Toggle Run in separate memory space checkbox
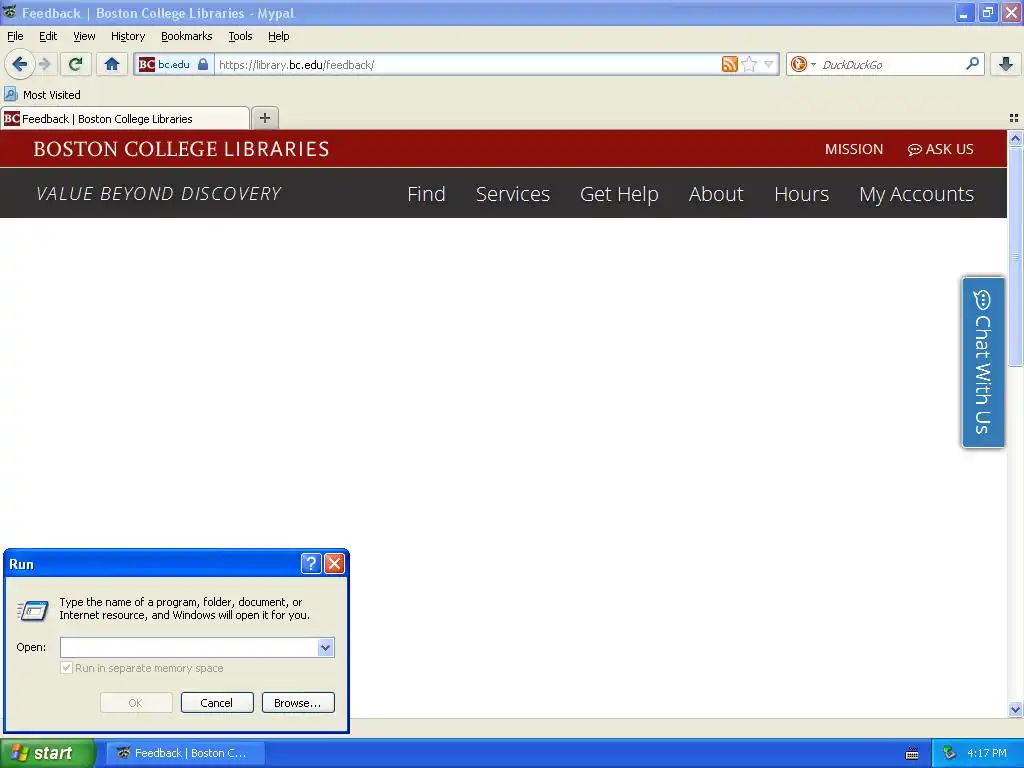Viewport: 1024px width, 768px height. (x=66, y=667)
